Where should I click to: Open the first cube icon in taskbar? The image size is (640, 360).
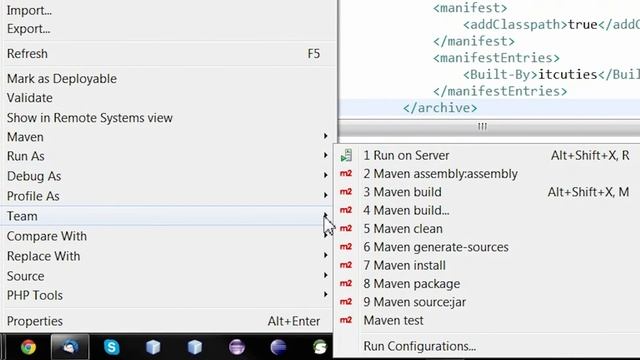153,347
